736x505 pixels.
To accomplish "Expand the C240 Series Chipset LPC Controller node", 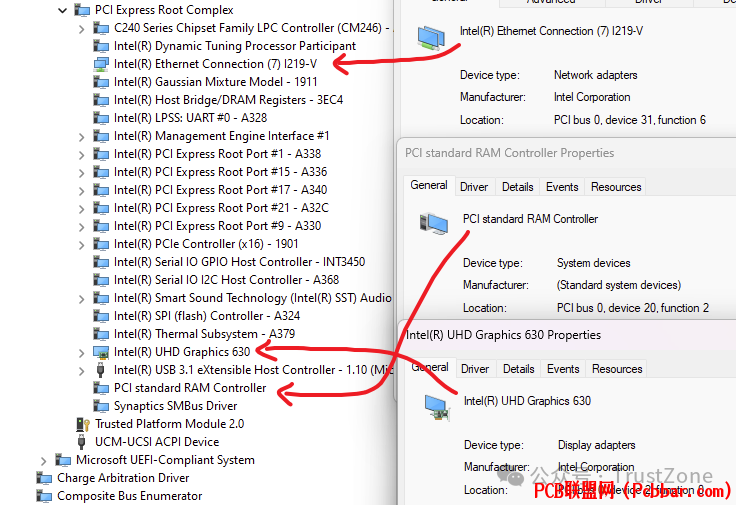I will point(81,29).
